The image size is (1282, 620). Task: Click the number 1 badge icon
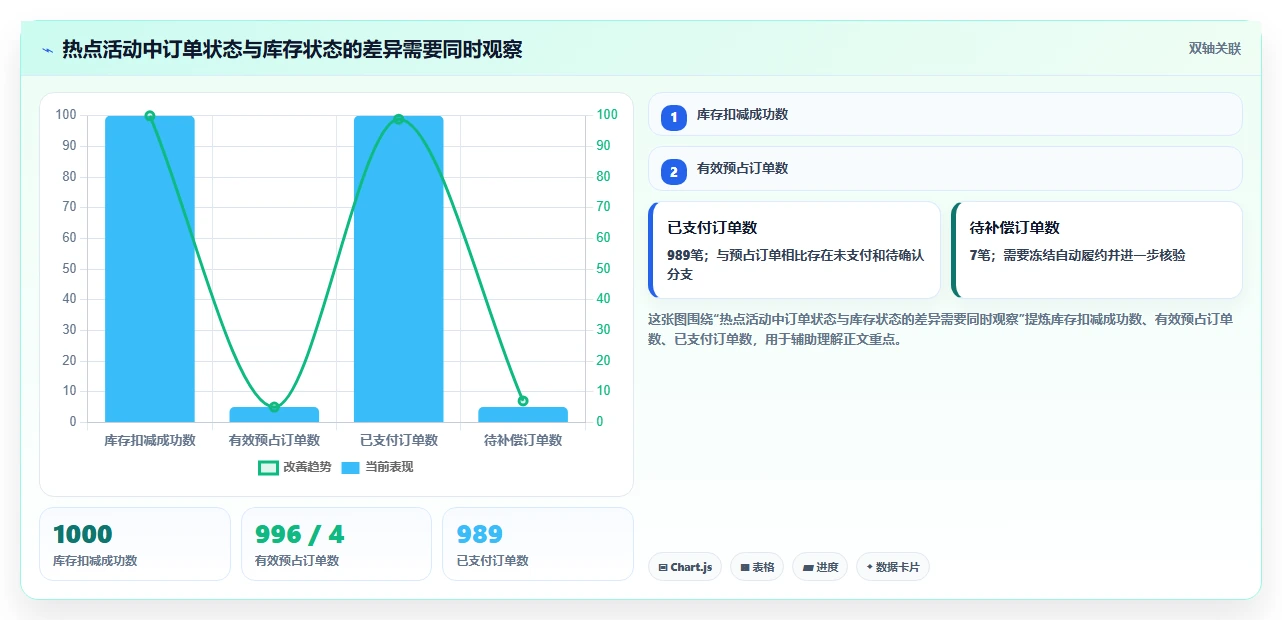pos(674,117)
